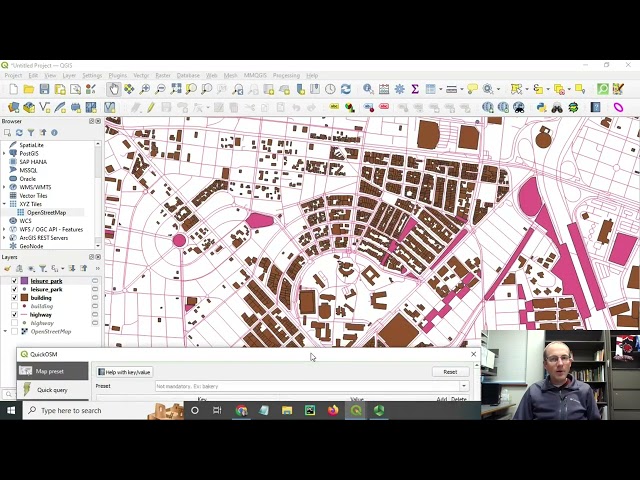Select the Zoom In magnifier tool
The width and height of the screenshot is (640, 480).
(144, 89)
